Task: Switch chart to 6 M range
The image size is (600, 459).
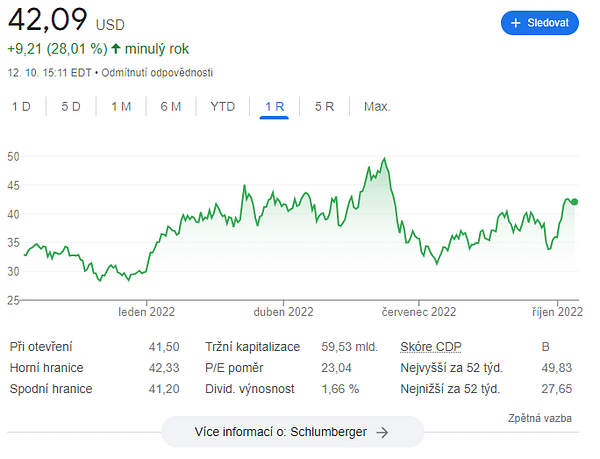Action: 171,106
